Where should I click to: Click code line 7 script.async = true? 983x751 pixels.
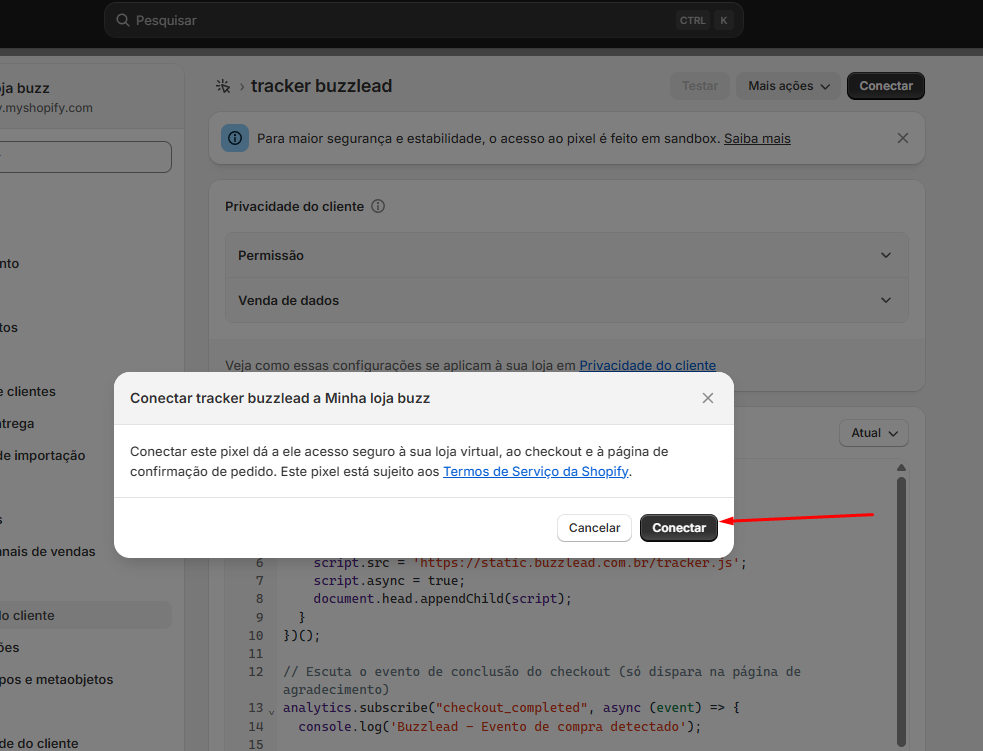[x=389, y=580]
